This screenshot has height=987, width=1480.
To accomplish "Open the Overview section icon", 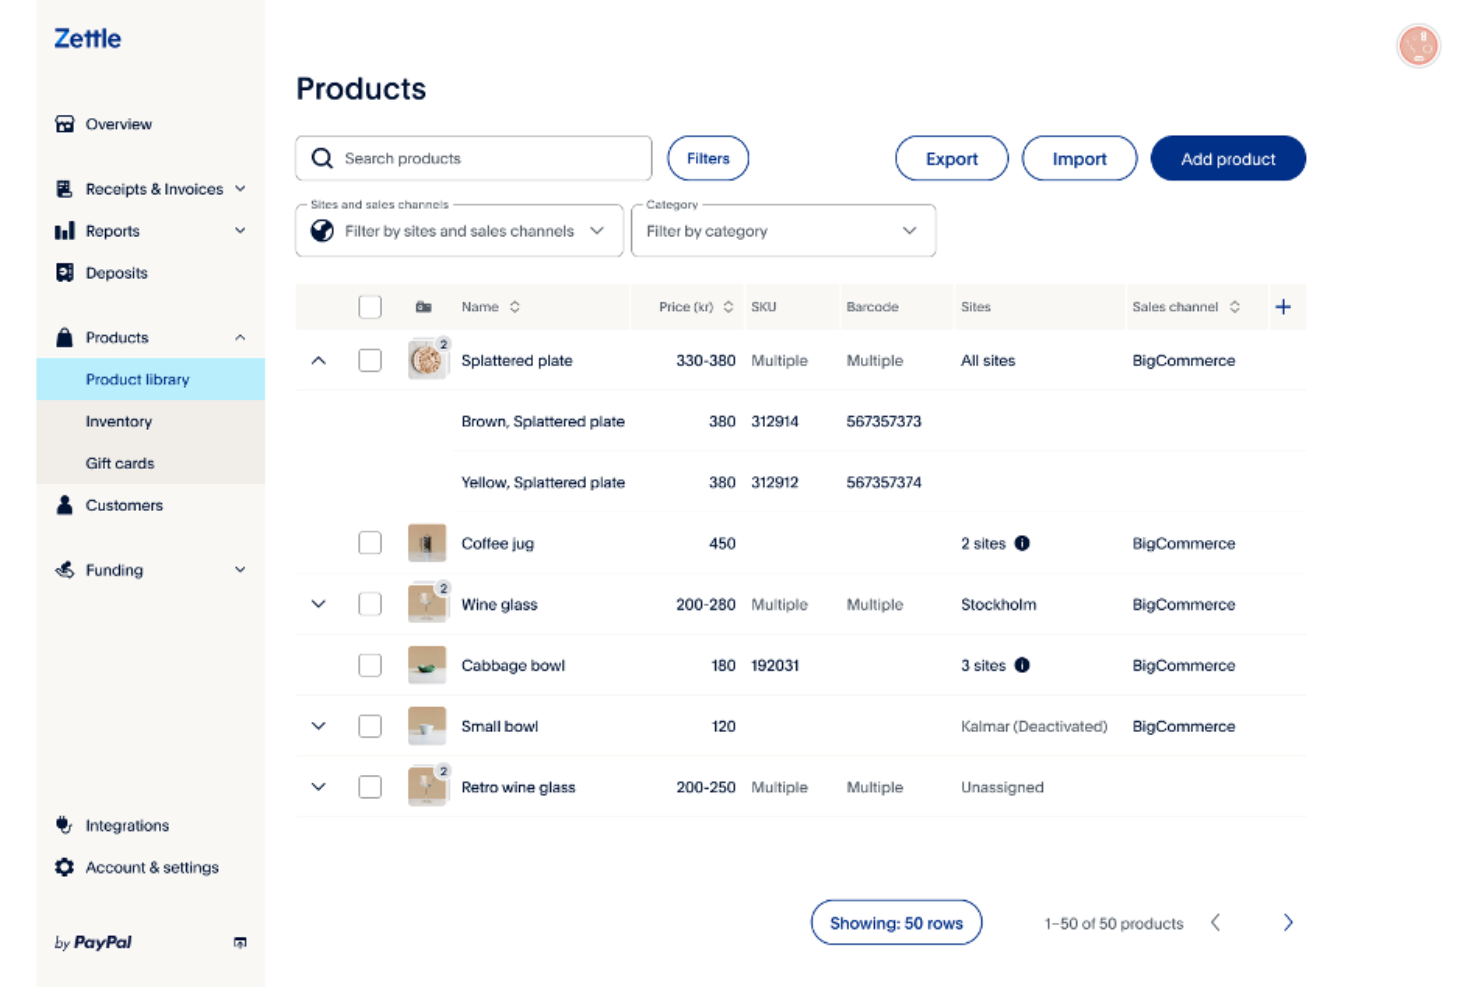I will pyautogui.click(x=64, y=124).
